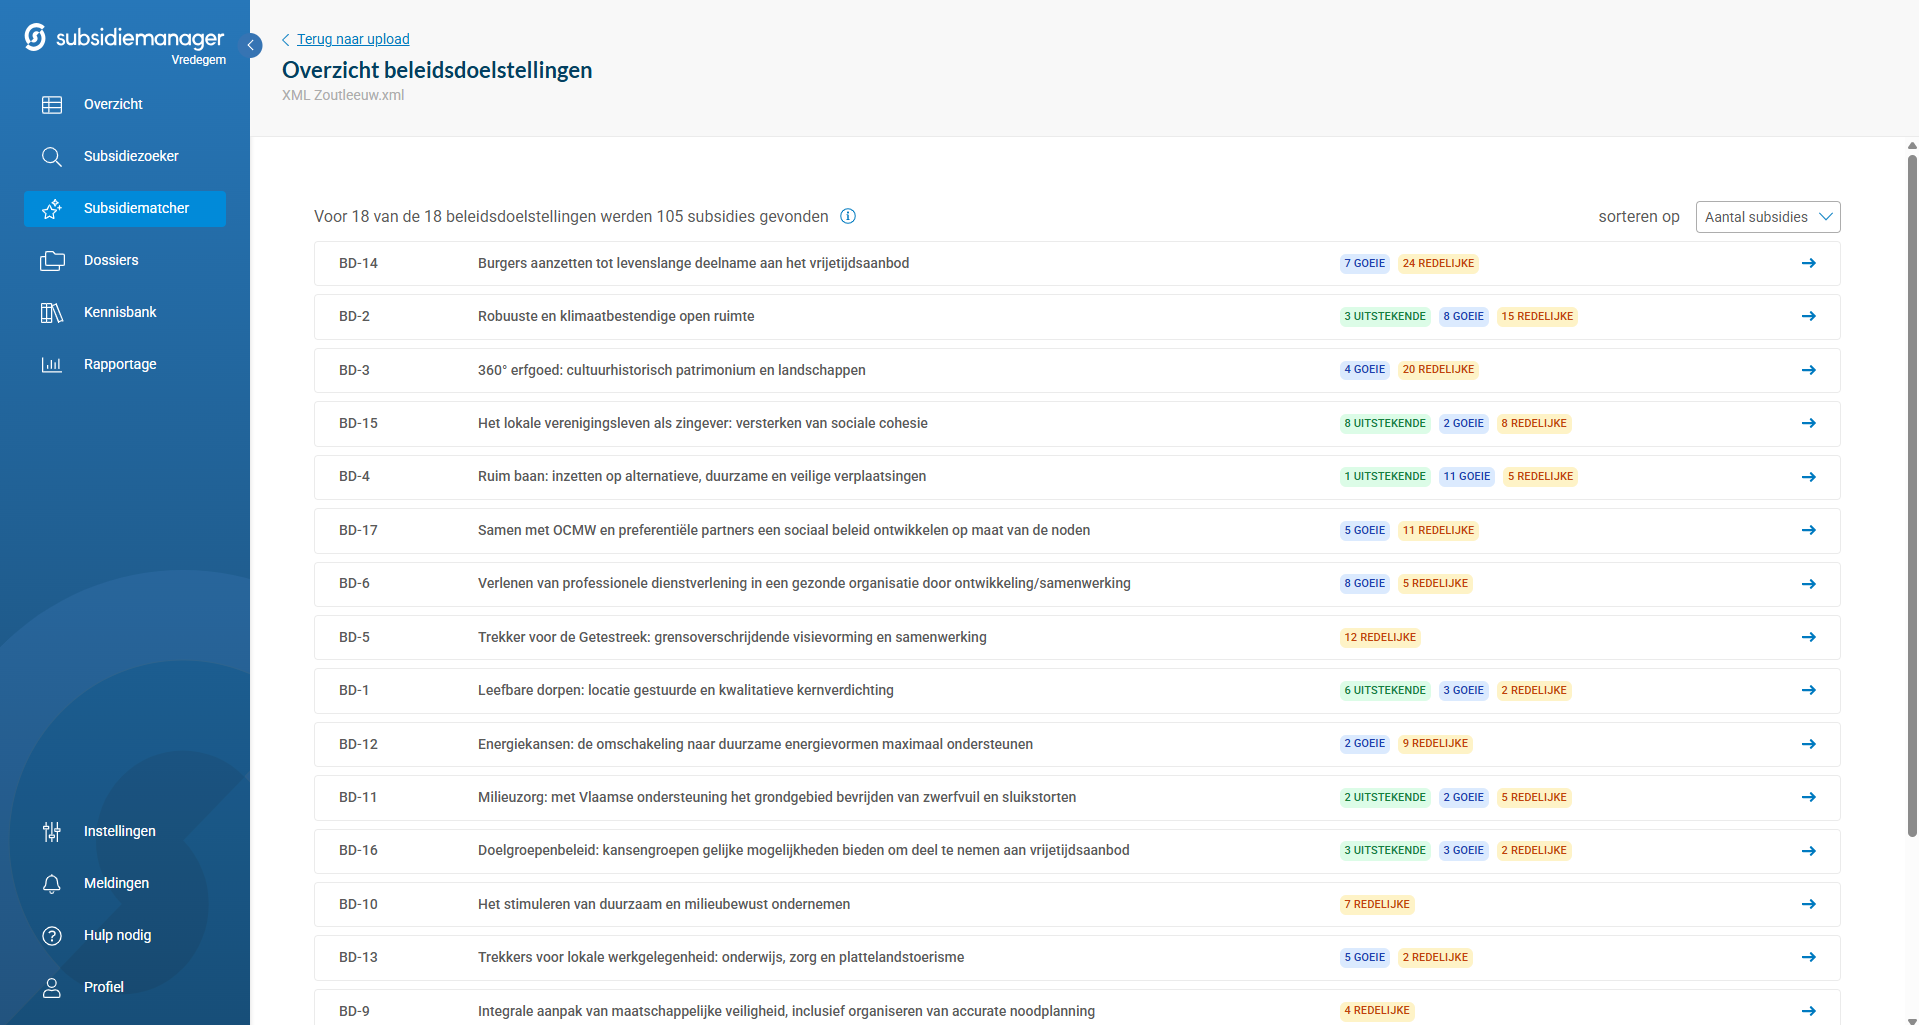Click the 'Trekker voor de Getestreek' row text
This screenshot has height=1025, width=1919.
pos(732,637)
